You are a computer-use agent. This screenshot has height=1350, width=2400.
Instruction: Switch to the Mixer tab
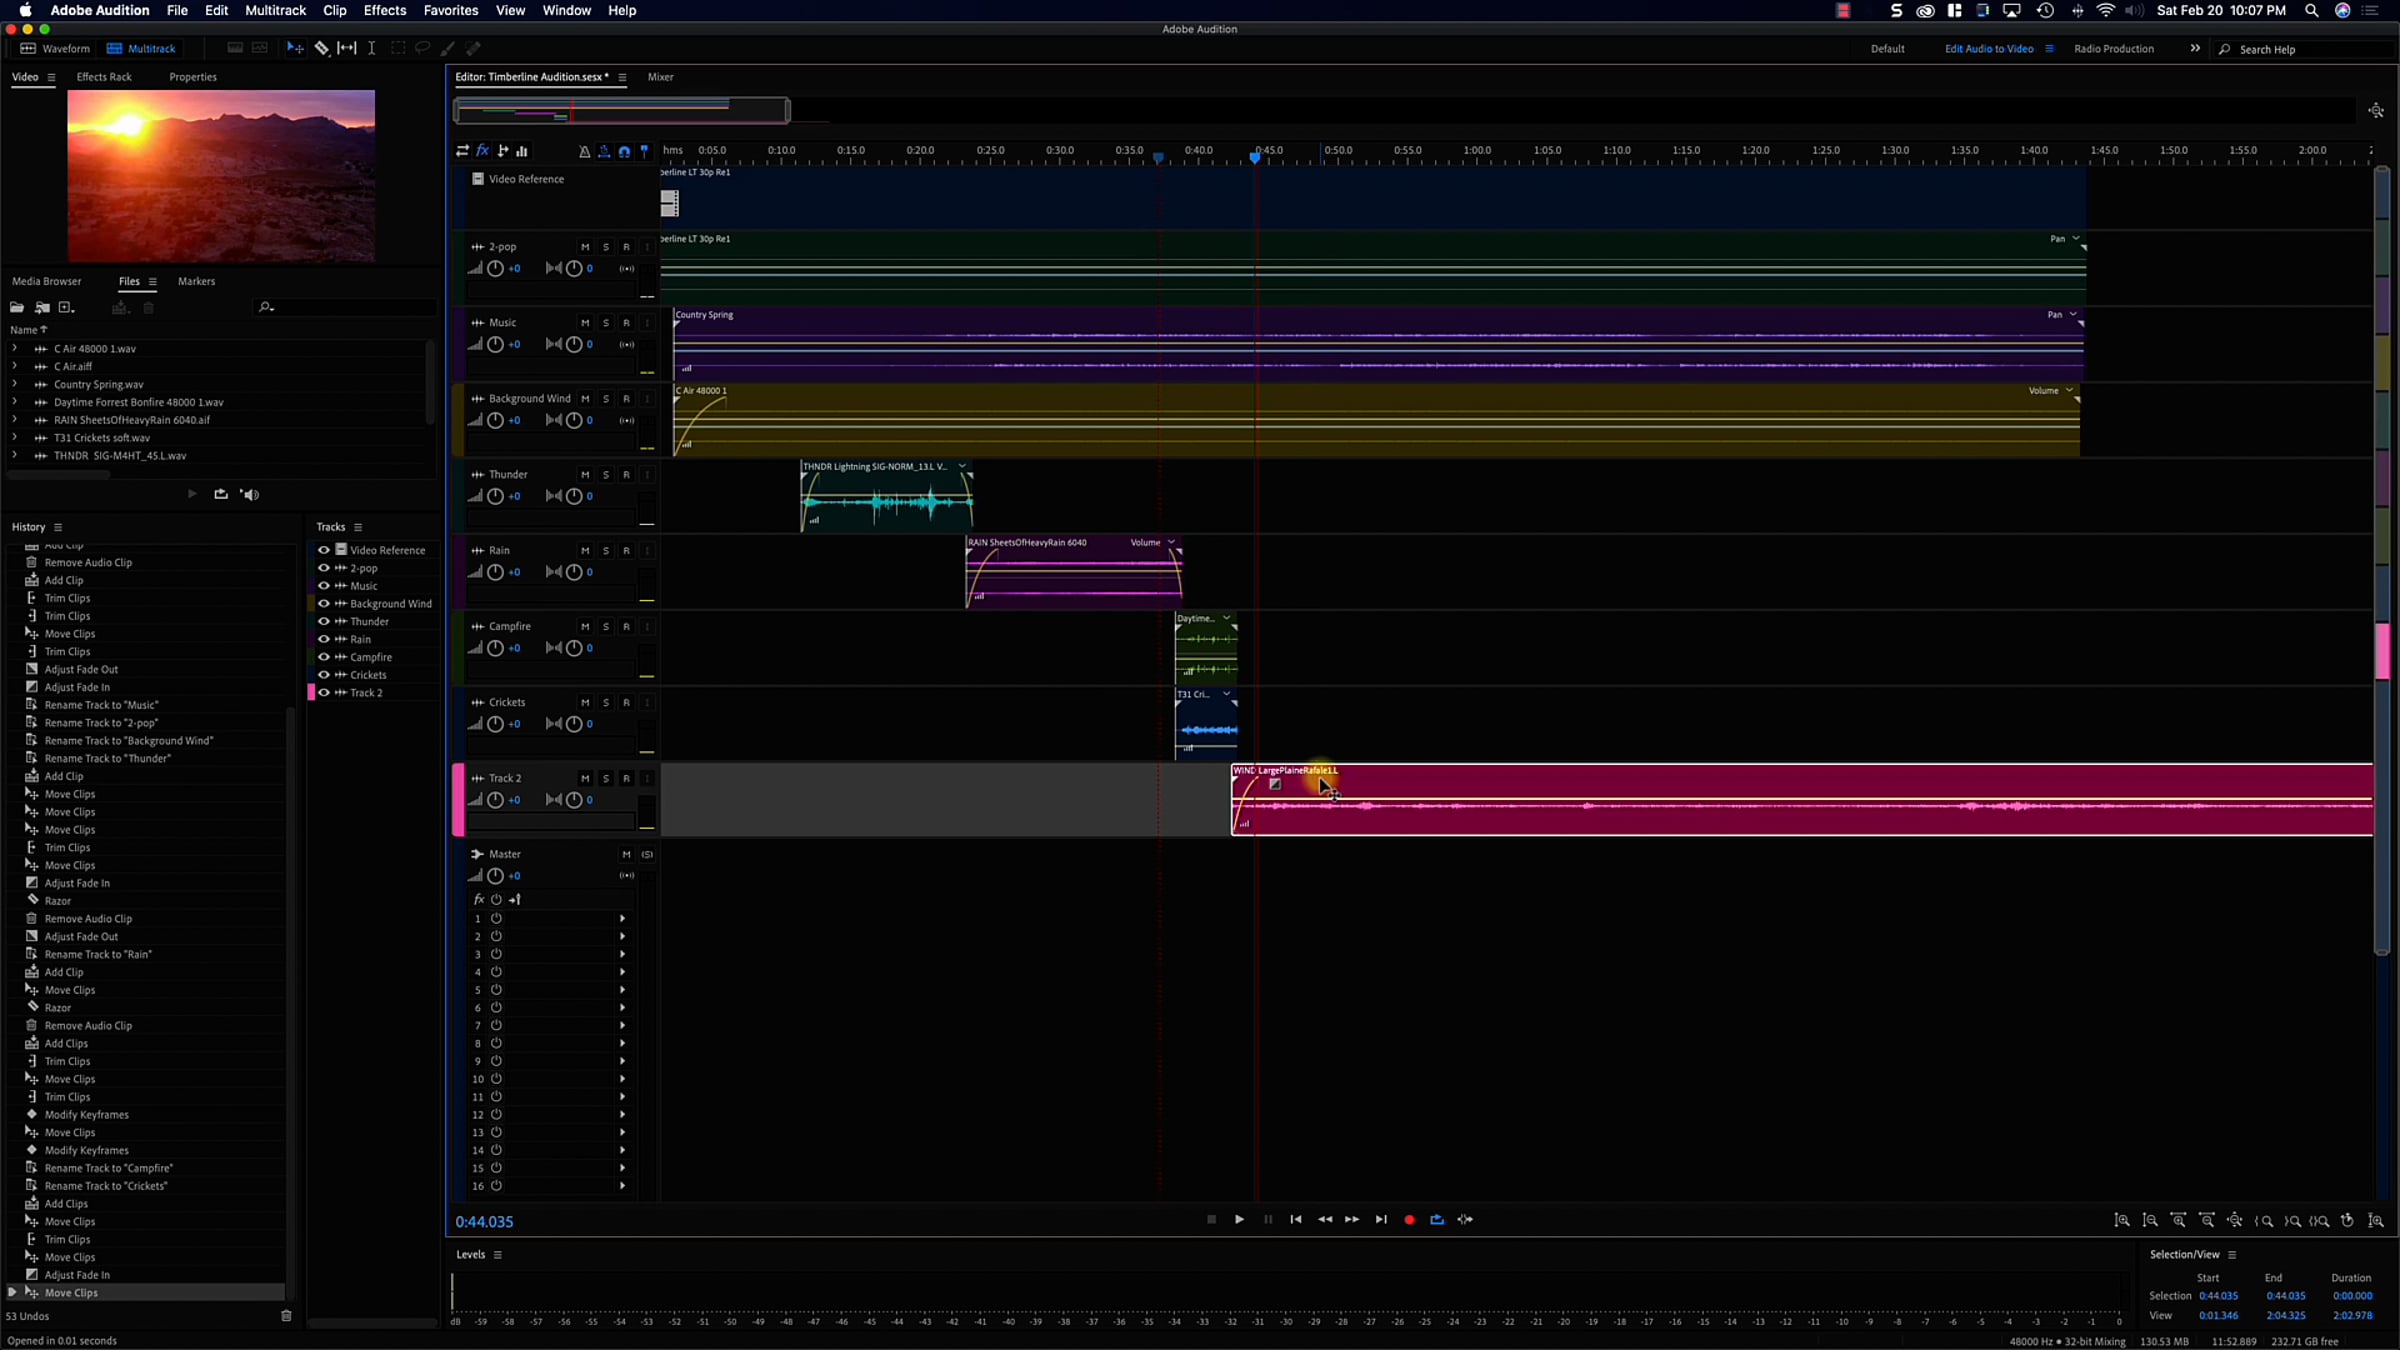pyautogui.click(x=660, y=77)
